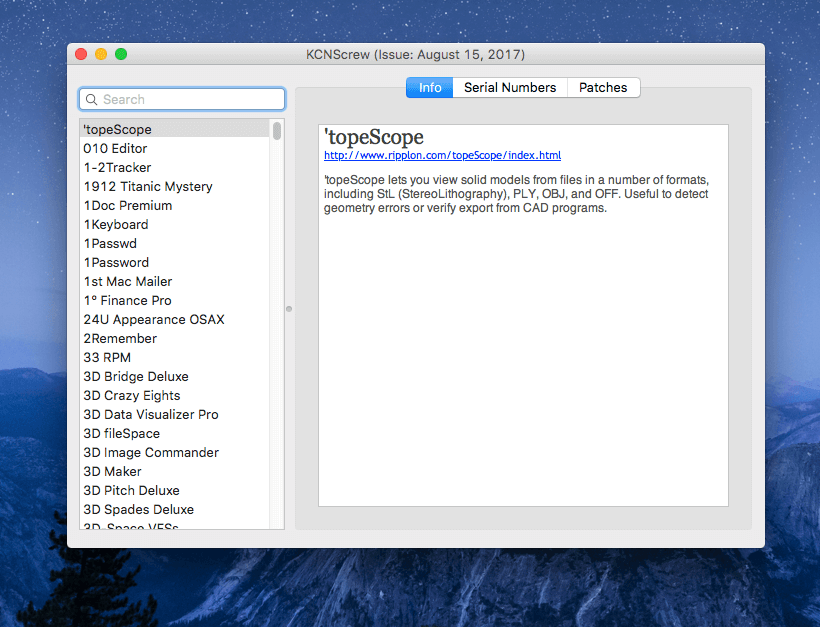Select 3D Crazy Eights row
Image resolution: width=820 pixels, height=627 pixels.
pos(175,395)
